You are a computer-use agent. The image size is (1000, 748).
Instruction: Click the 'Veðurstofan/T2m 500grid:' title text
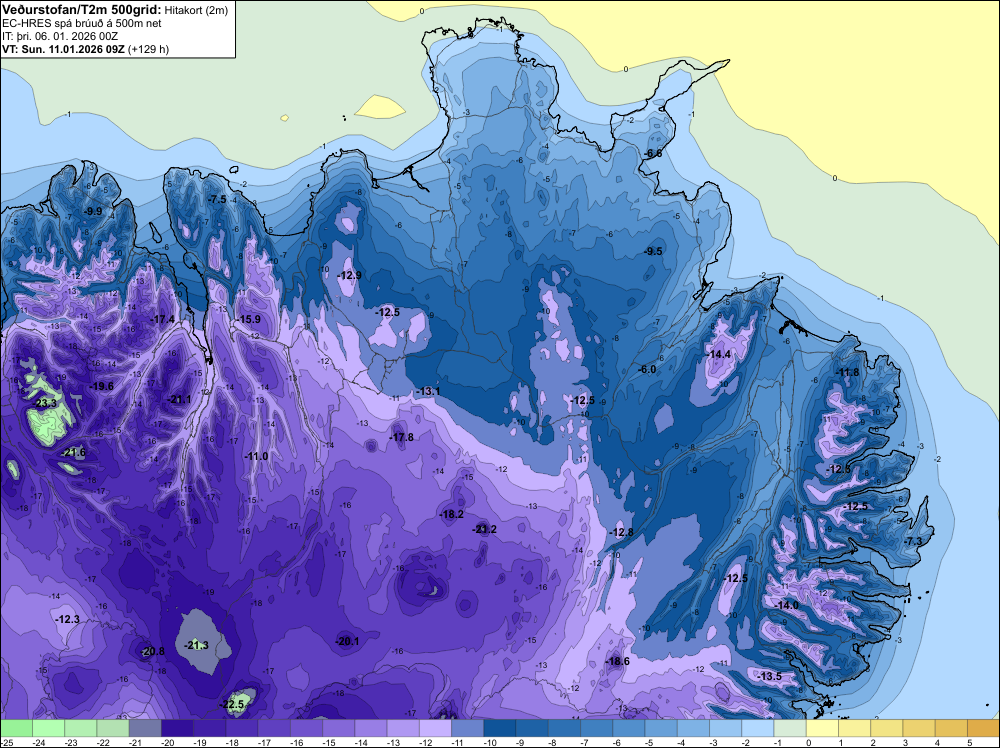82,9
